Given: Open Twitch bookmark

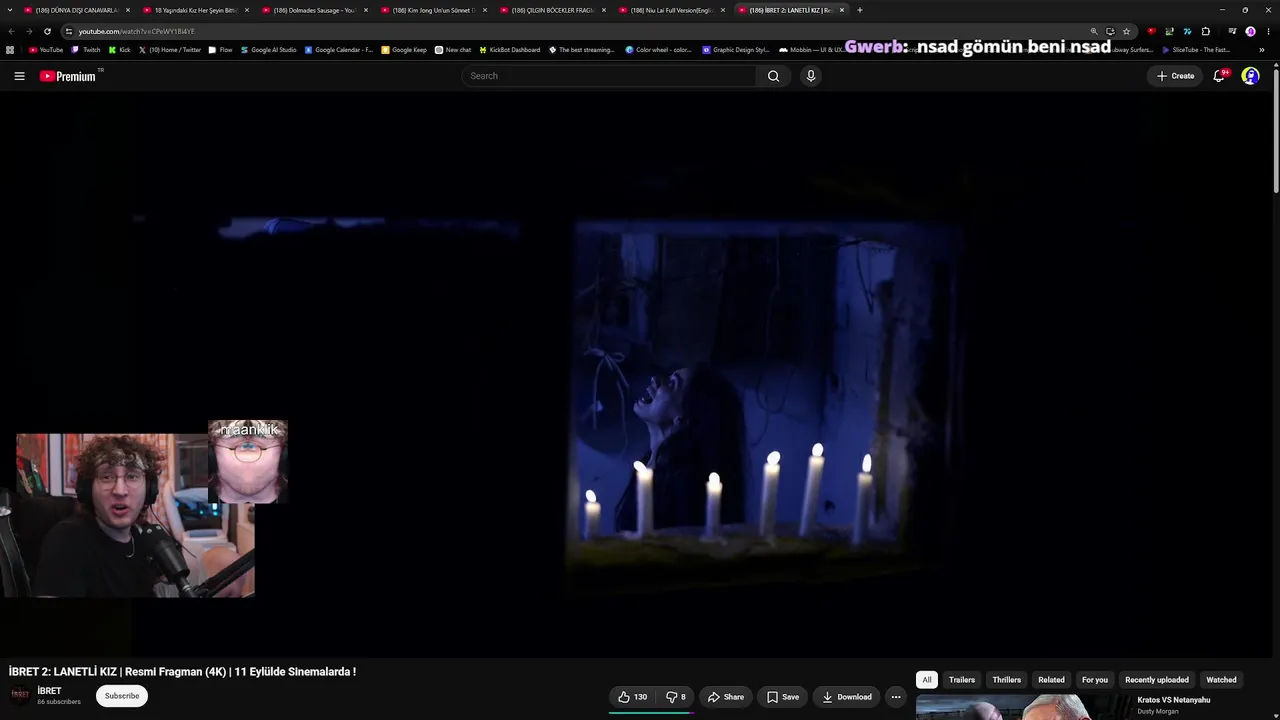Looking at the screenshot, I should [x=86, y=49].
